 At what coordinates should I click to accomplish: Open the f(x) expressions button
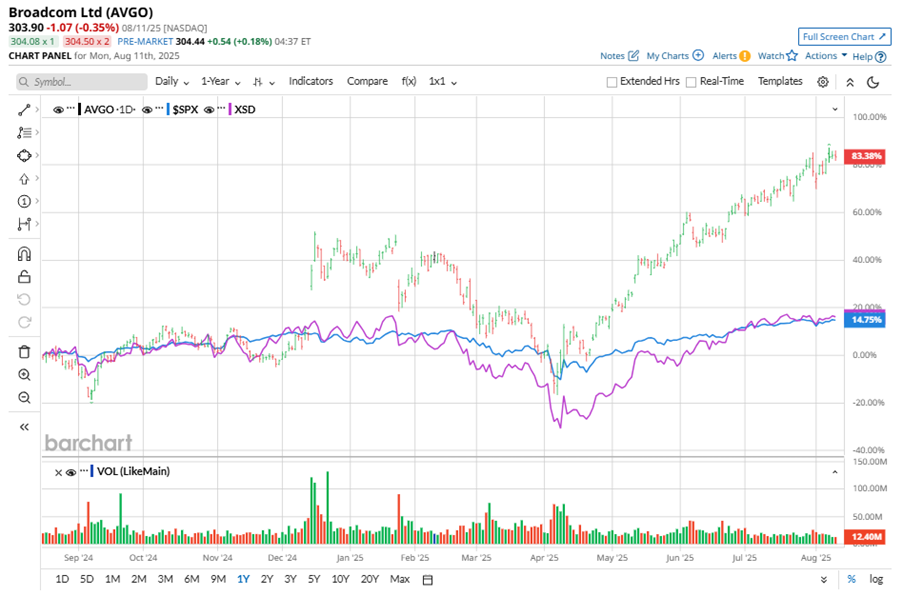409,81
